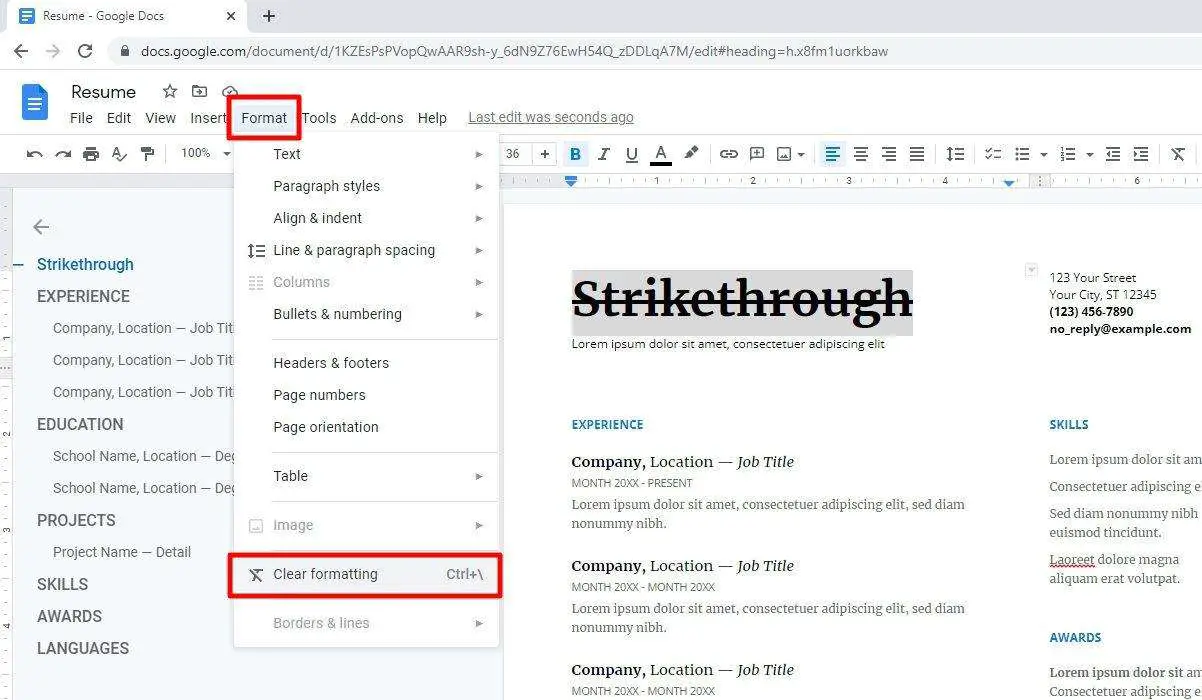Check the cloud save status icon
The image size is (1202, 700).
click(x=230, y=91)
